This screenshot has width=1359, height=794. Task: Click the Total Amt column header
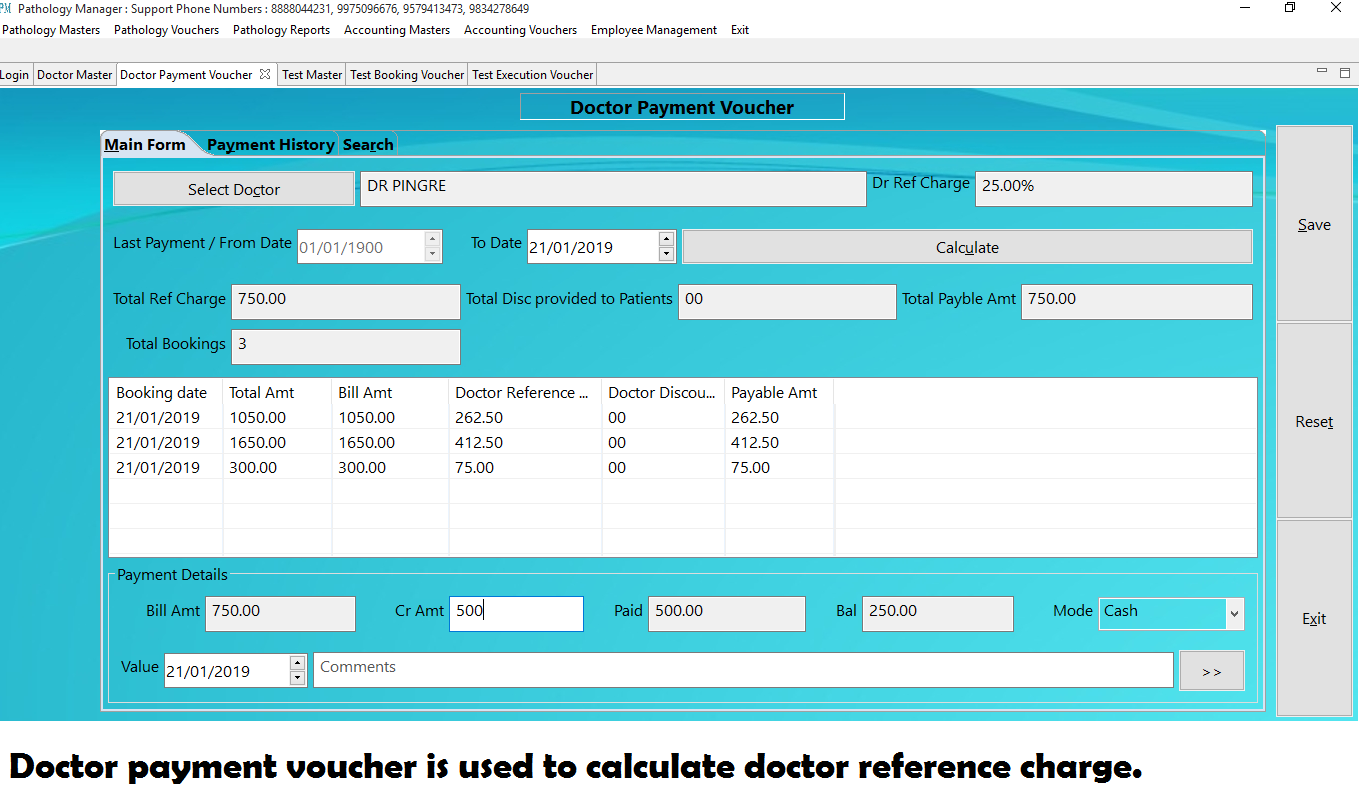click(x=277, y=393)
